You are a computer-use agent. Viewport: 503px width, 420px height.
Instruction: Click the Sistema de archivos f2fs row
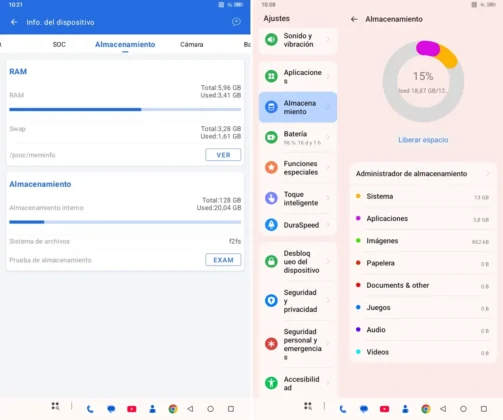tap(125, 241)
